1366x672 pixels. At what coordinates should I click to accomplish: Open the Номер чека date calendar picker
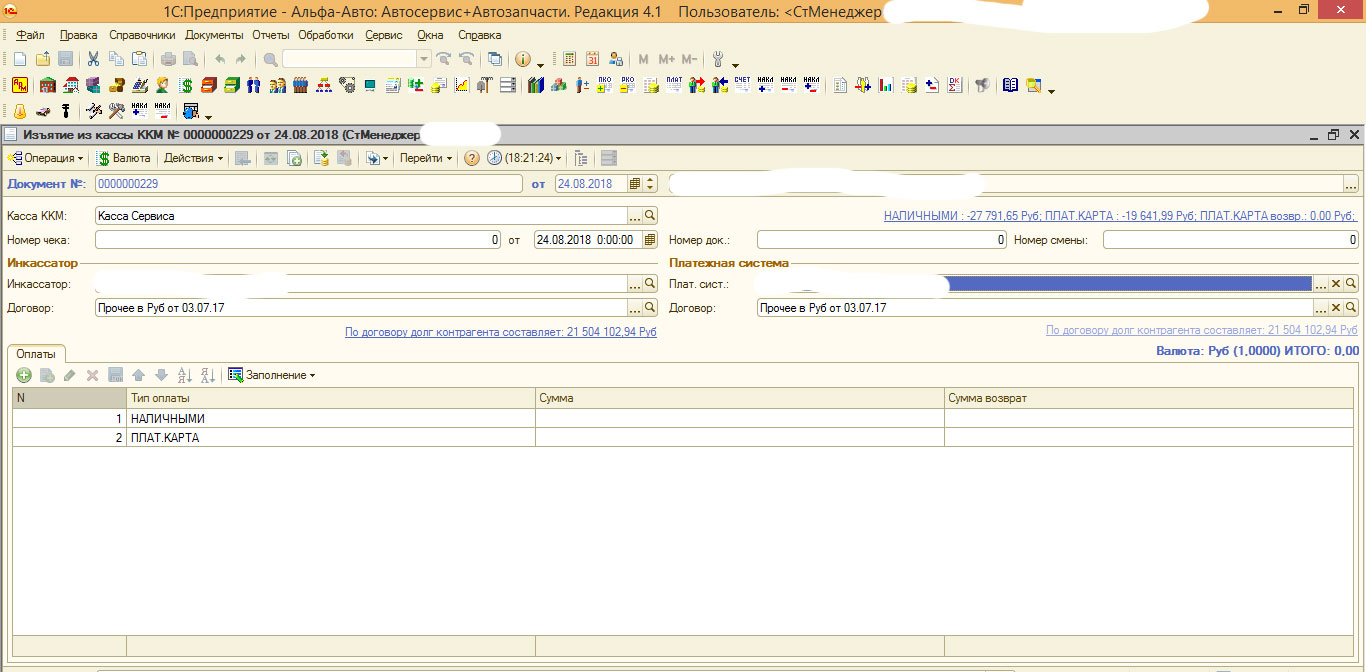[x=650, y=240]
